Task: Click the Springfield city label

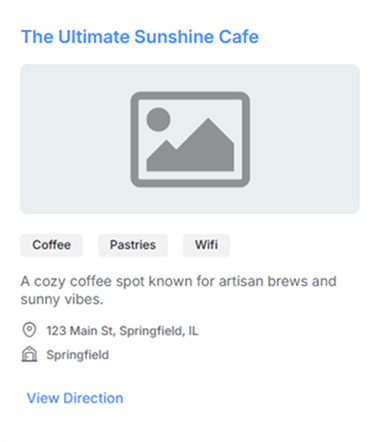Action: pyautogui.click(x=77, y=355)
